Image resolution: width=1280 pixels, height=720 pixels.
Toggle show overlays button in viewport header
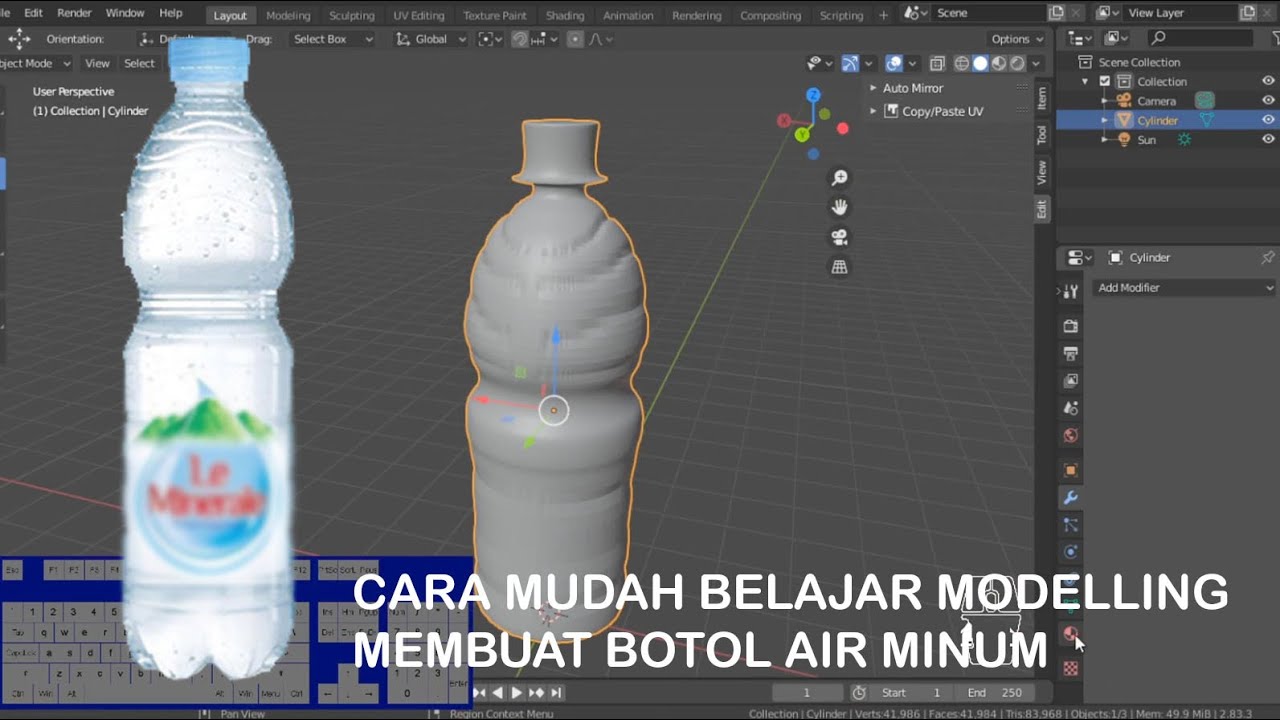(894, 63)
